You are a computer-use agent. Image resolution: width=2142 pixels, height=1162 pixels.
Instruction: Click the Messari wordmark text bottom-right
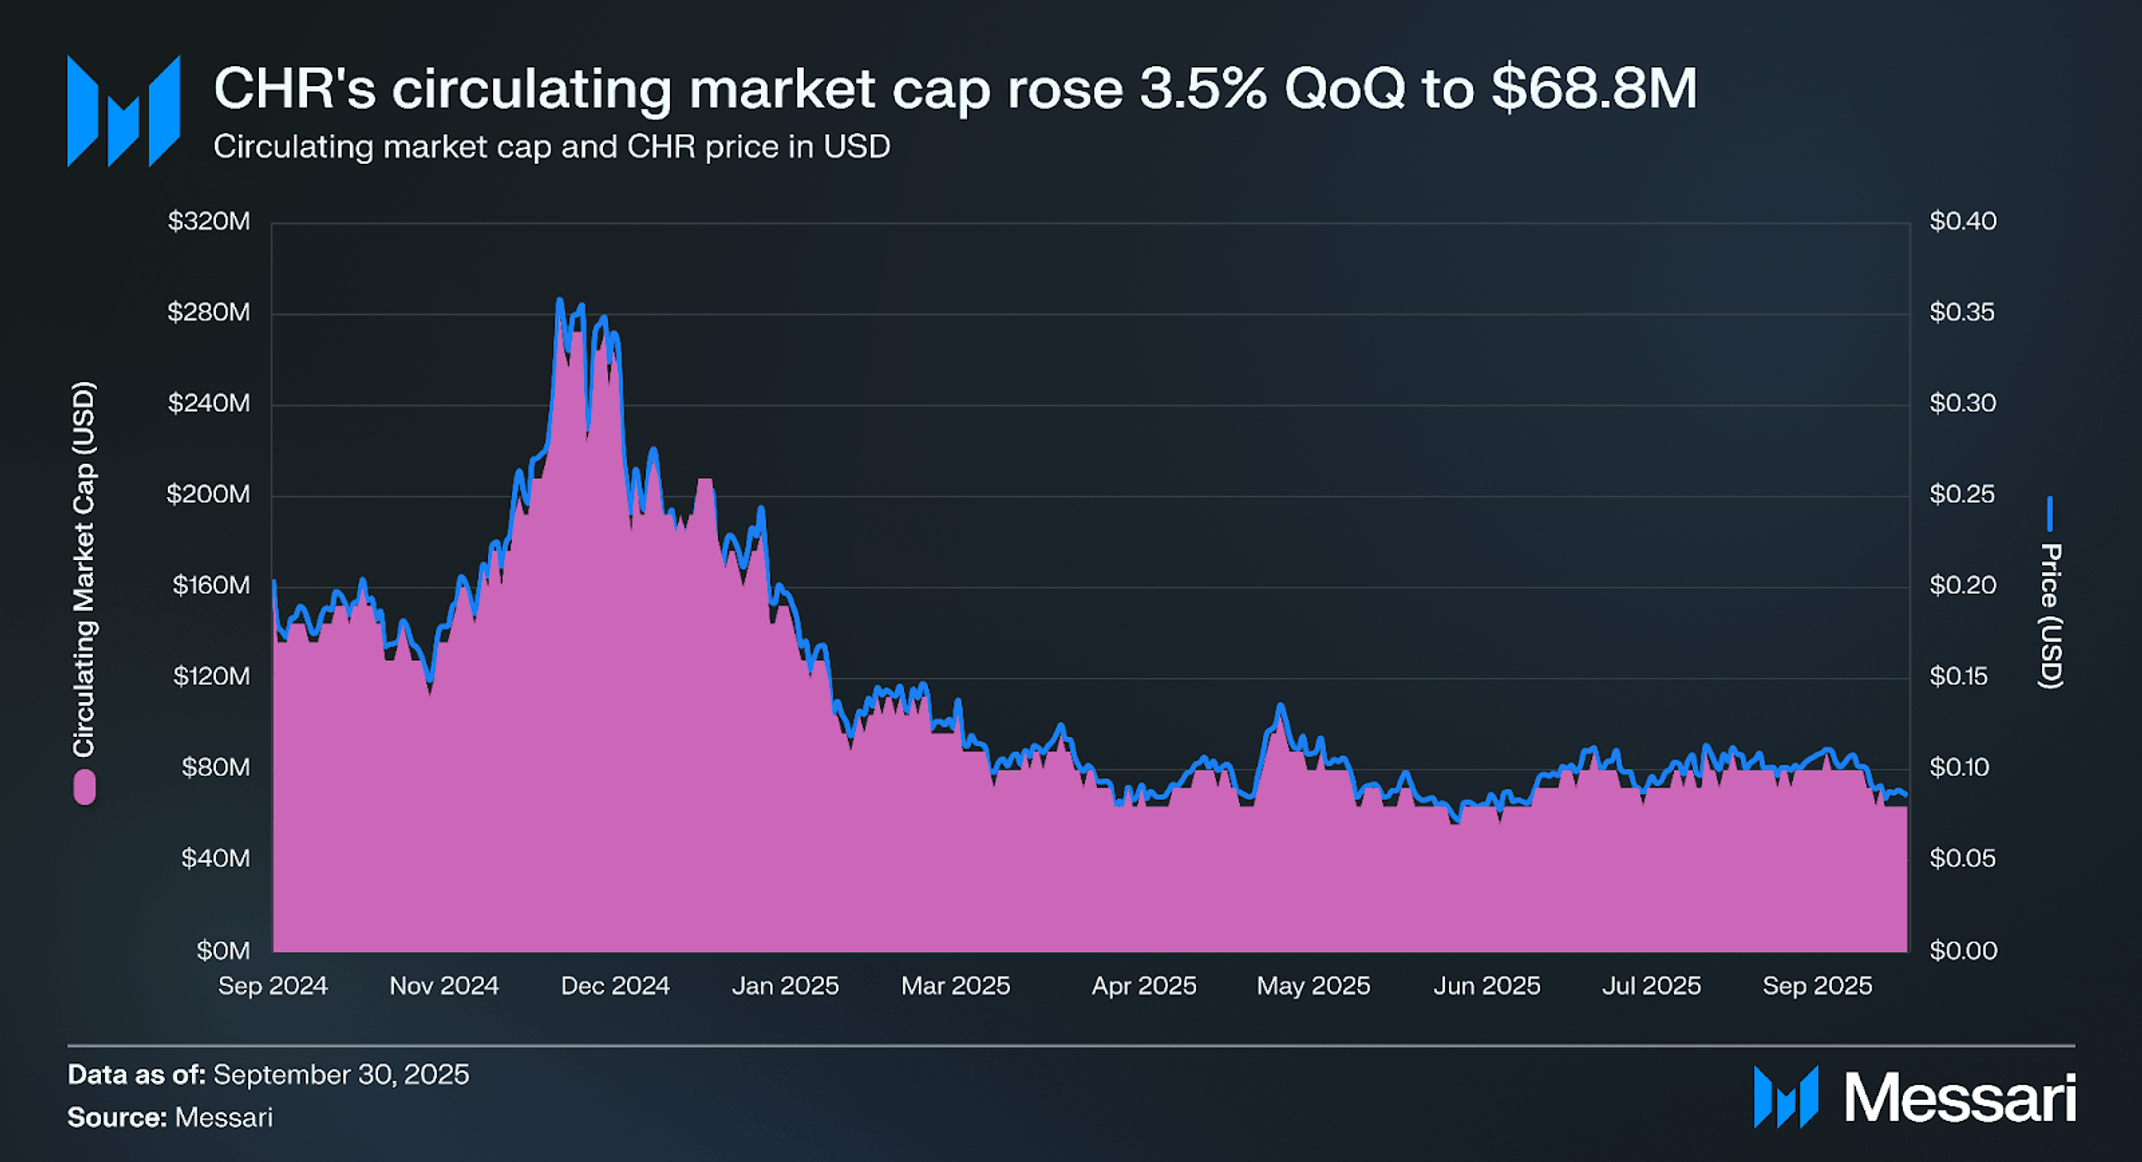pyautogui.click(x=1959, y=1098)
